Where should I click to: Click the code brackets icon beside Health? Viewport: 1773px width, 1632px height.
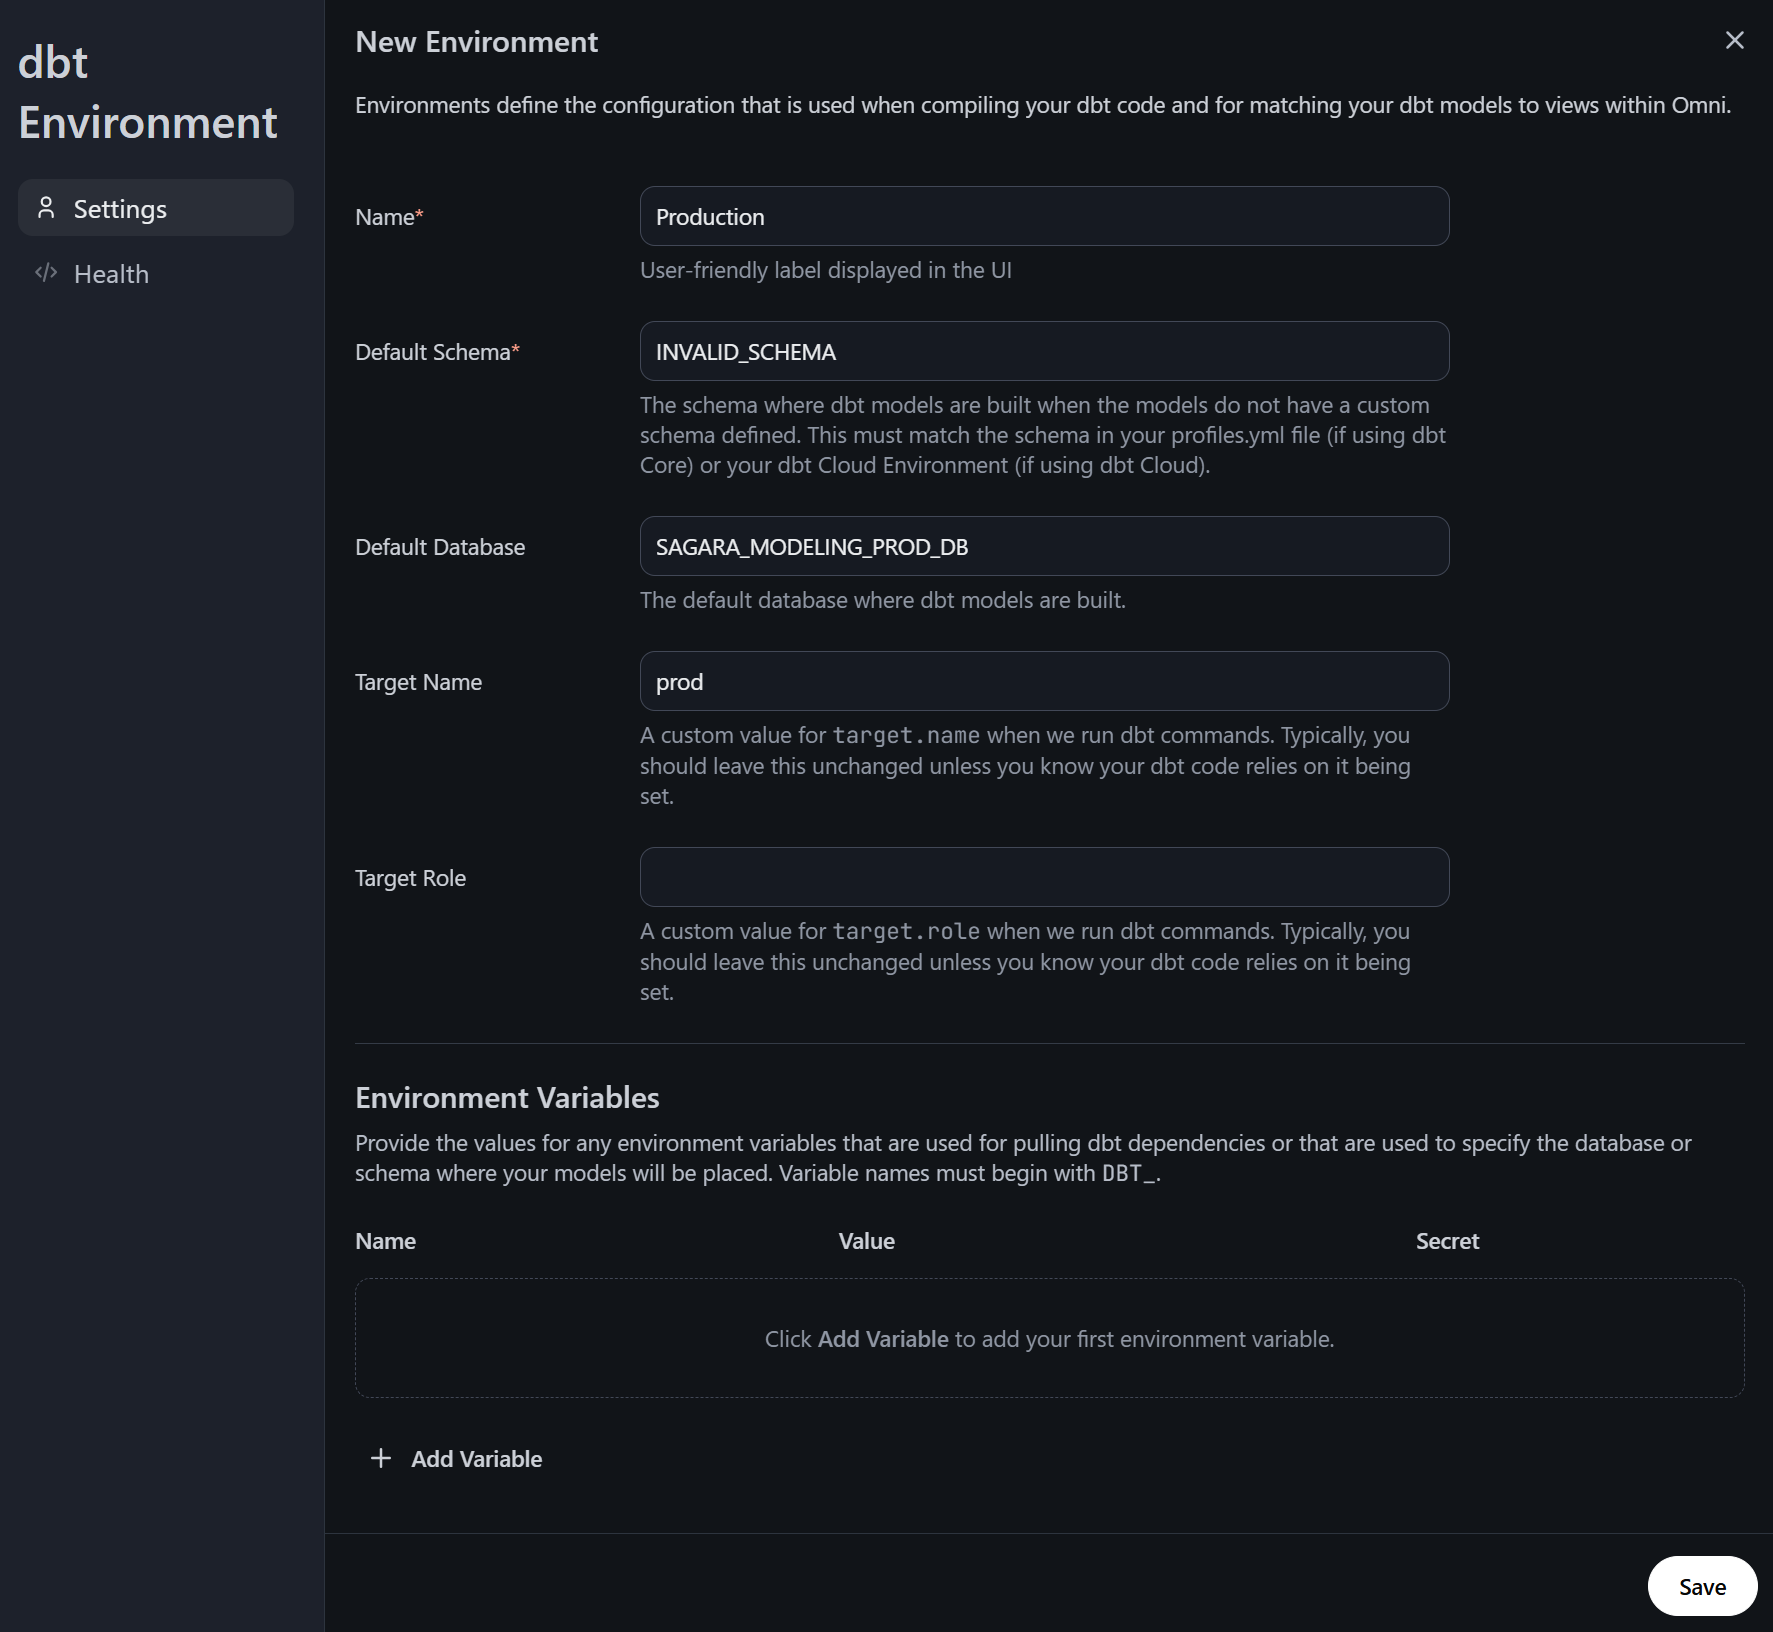click(x=46, y=273)
